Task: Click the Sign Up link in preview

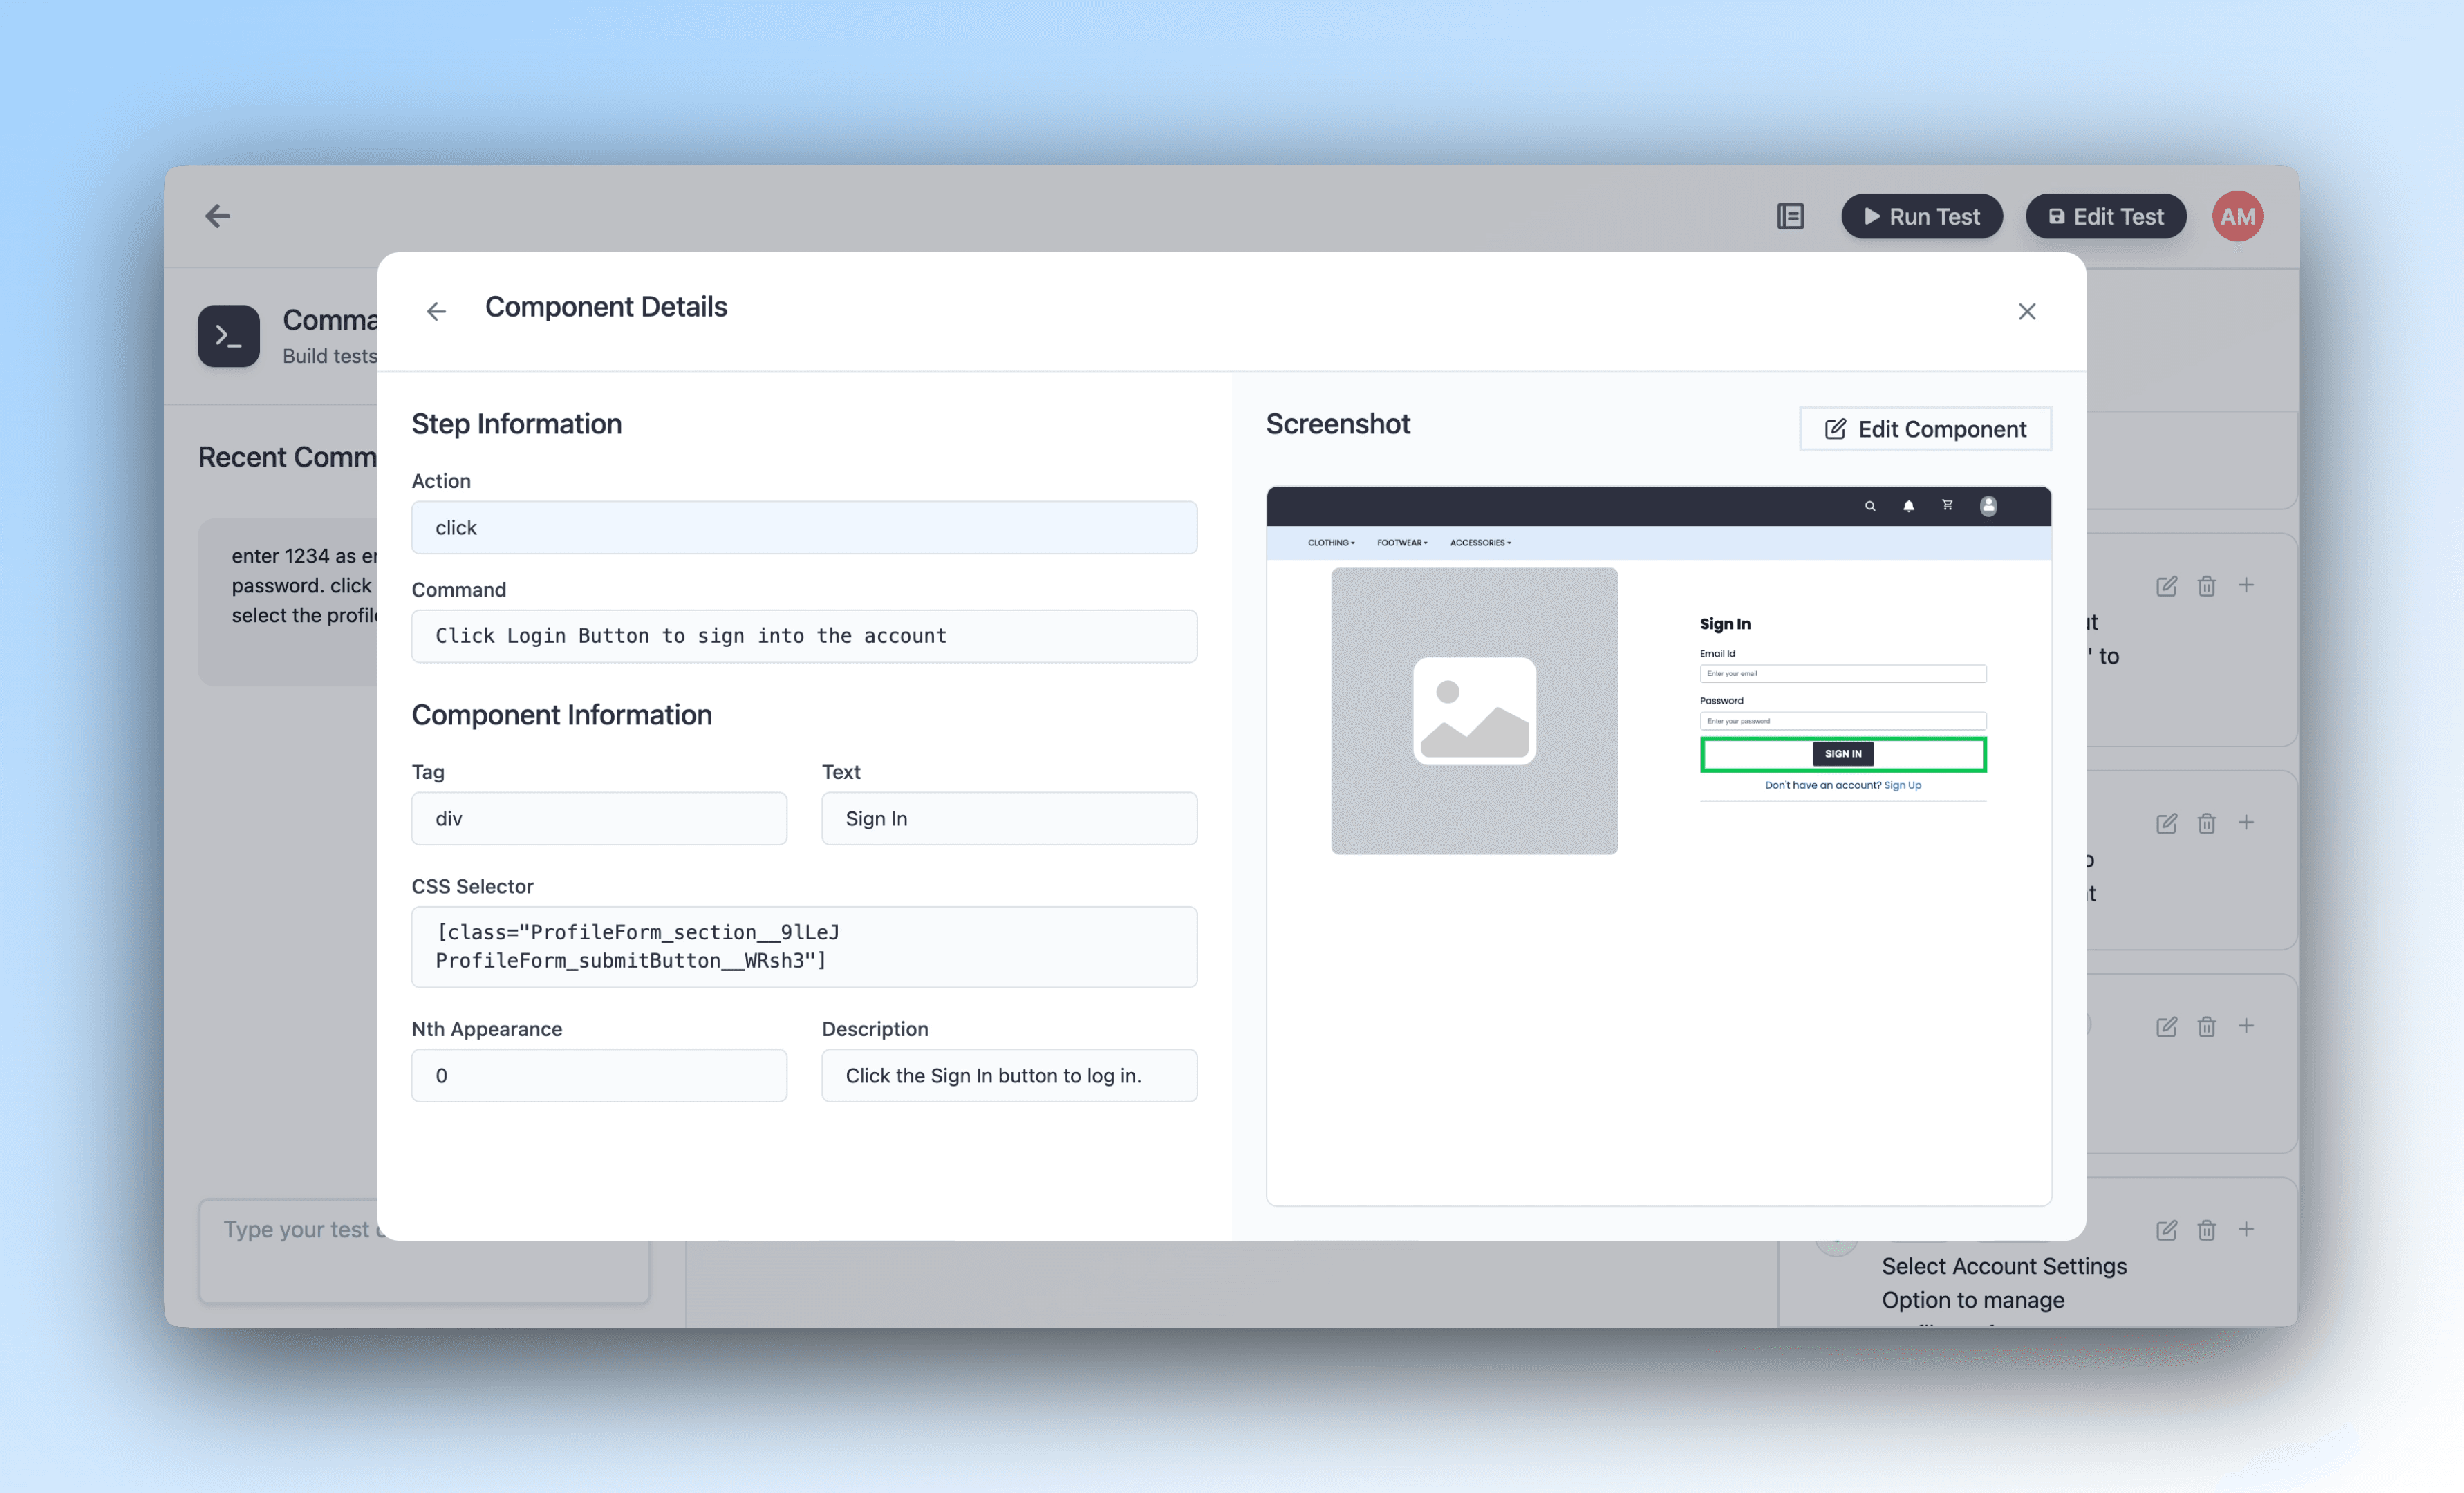Action: (1902, 785)
